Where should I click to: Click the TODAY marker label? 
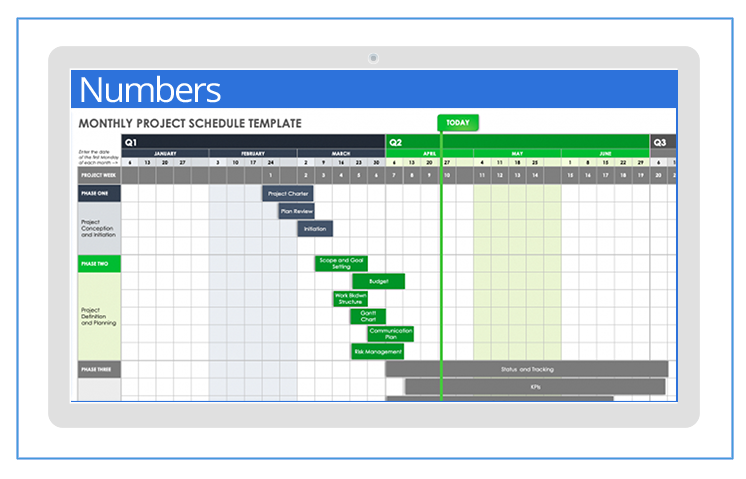(x=458, y=123)
